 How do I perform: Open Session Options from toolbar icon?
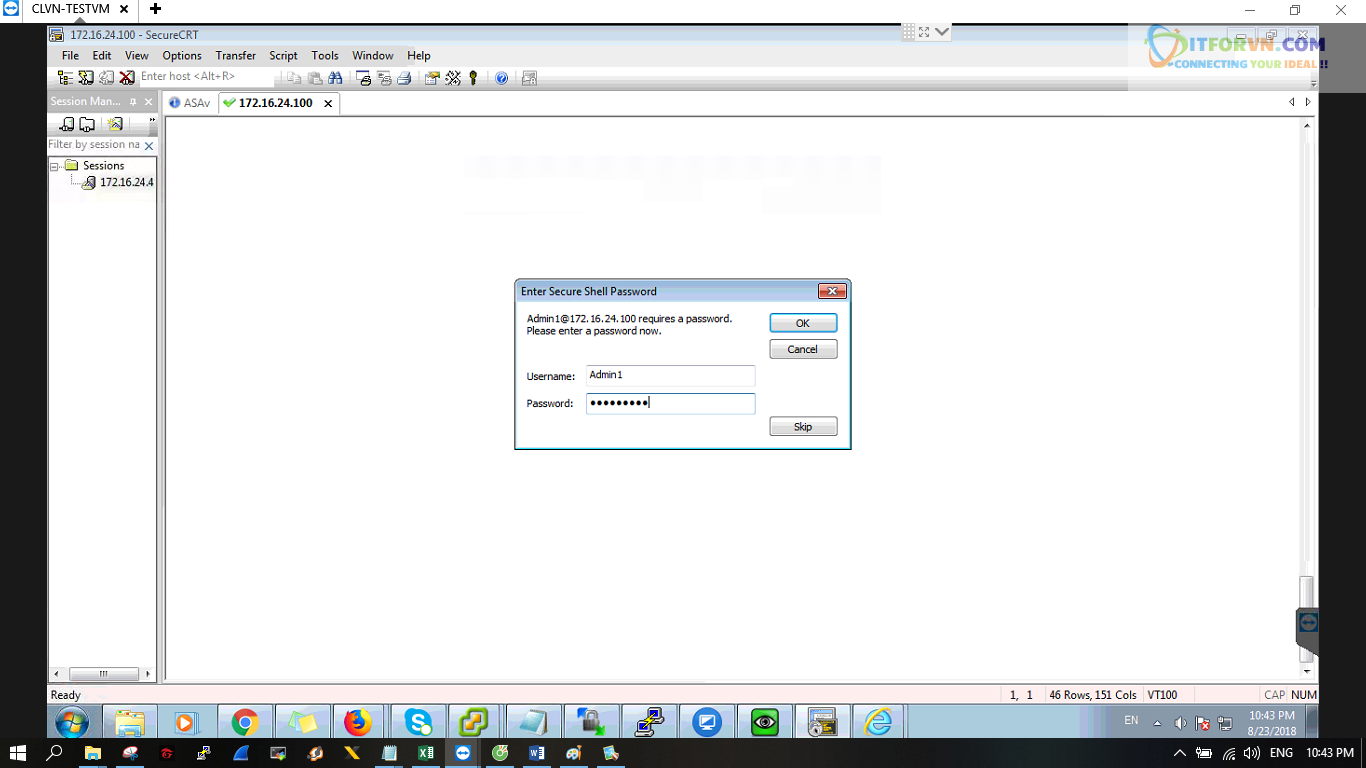(x=432, y=77)
